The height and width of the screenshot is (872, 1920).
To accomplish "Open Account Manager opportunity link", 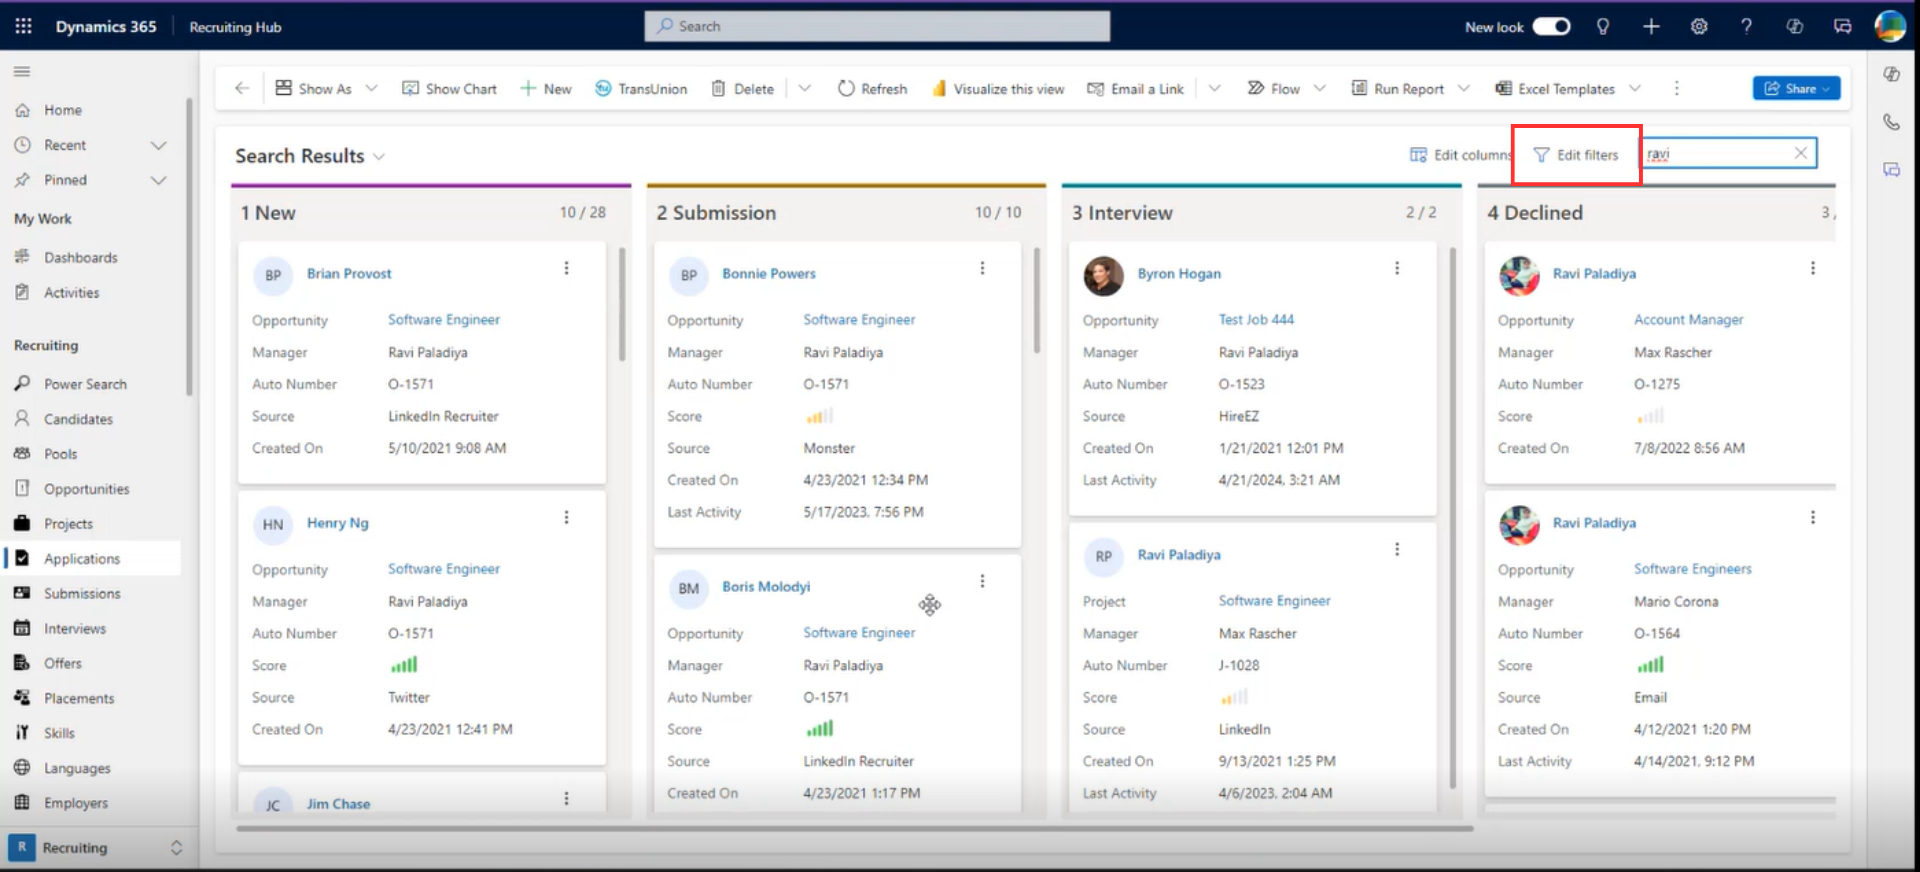I will click(1688, 319).
